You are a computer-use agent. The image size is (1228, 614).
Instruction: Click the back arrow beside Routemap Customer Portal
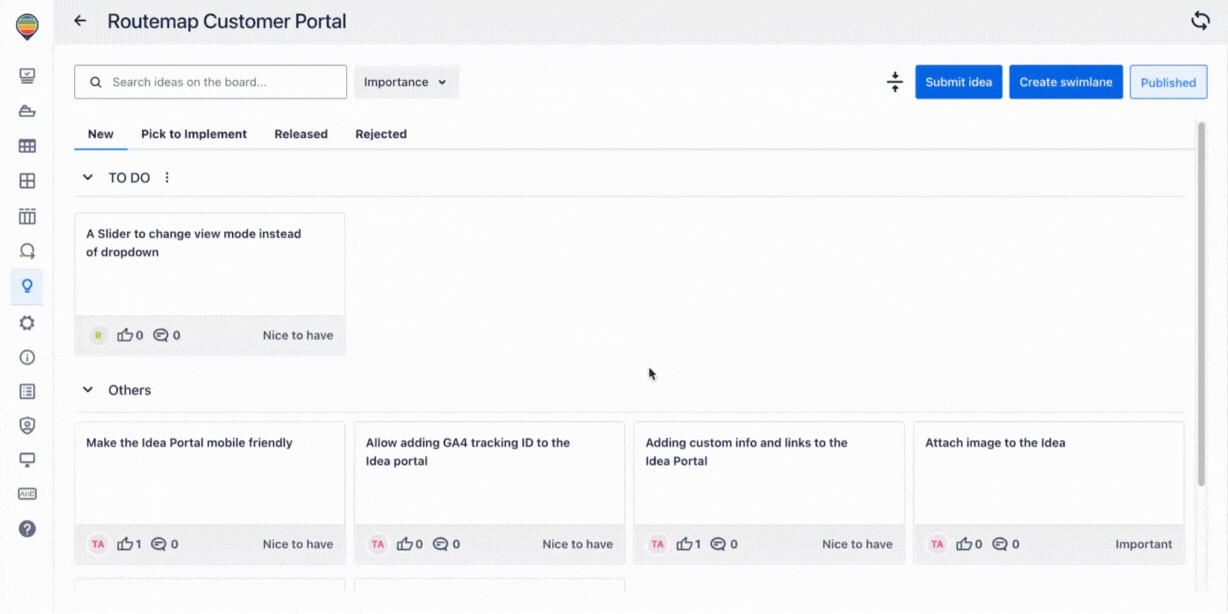tap(80, 21)
